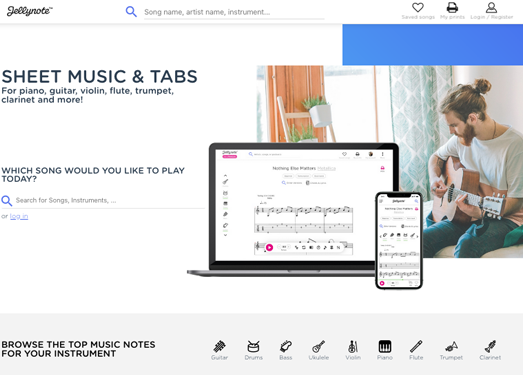This screenshot has width=523, height=375.
Task: Click the Jellynote logo
Action: coord(30,11)
